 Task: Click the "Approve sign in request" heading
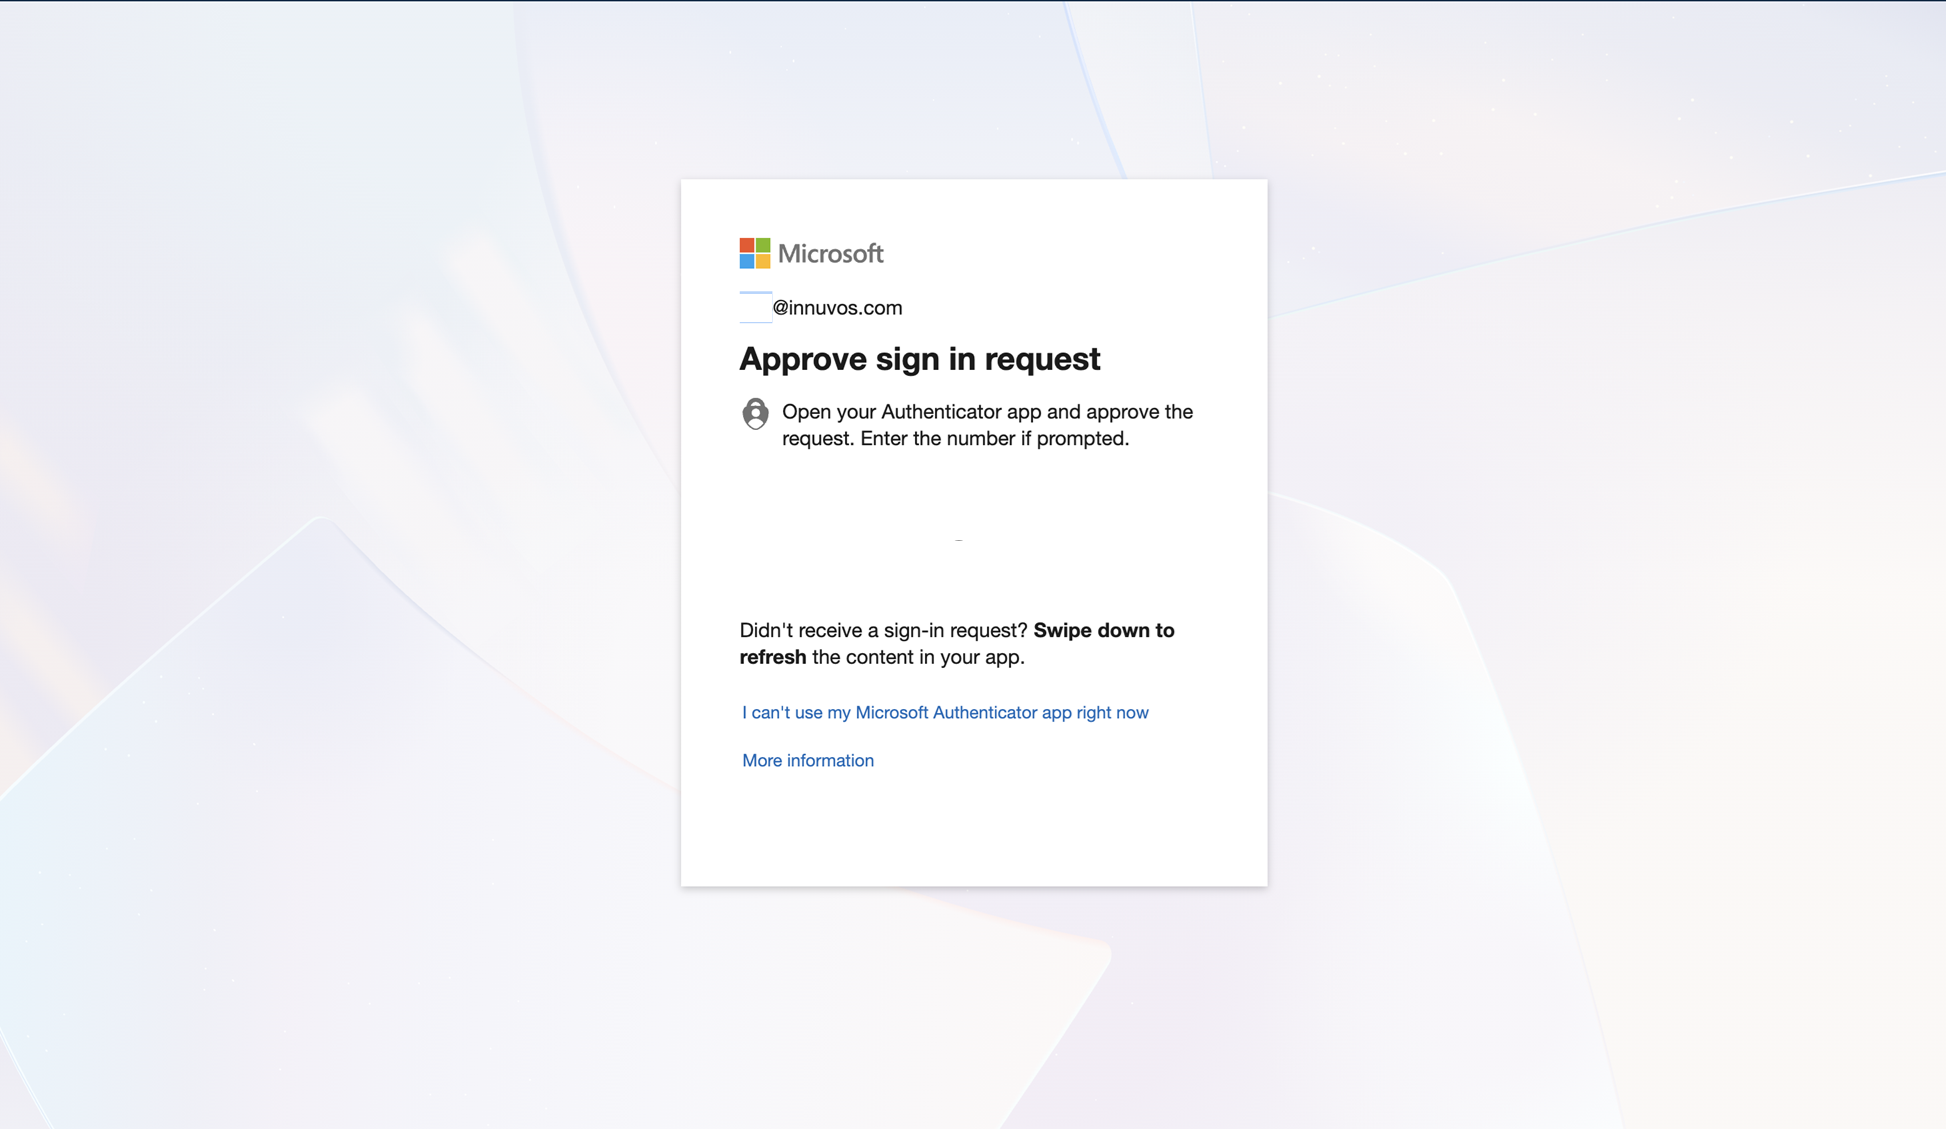tap(919, 359)
